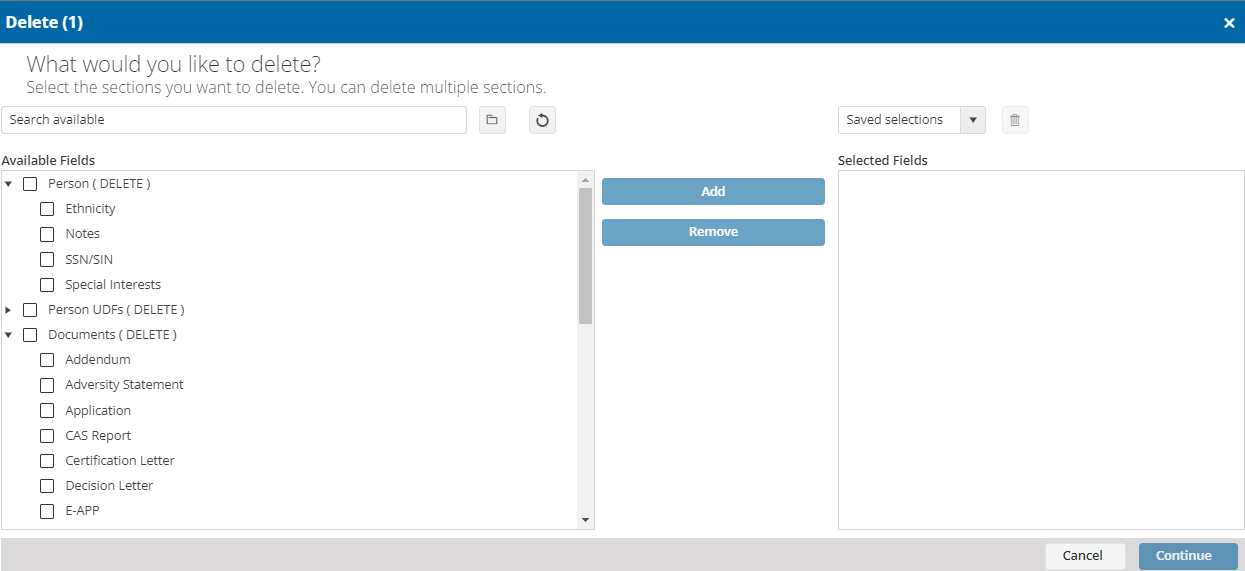Click the trash icon beside Saved selections
1245x571 pixels.
1015,120
